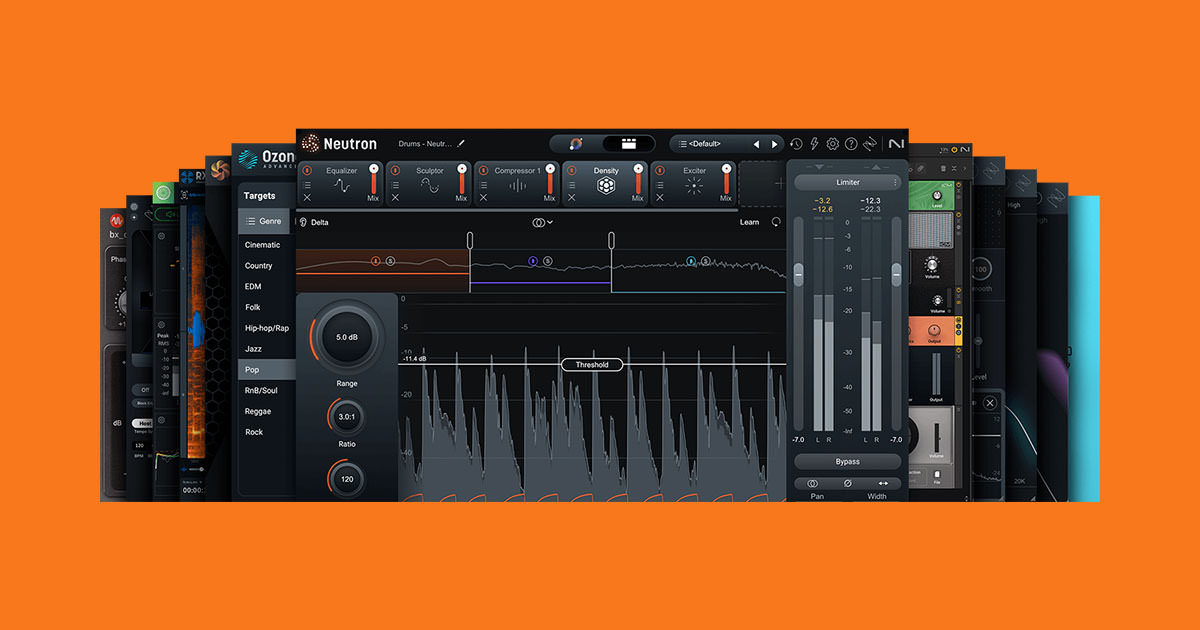Click the Threshold label on the line
This screenshot has width=1200, height=630.
pos(592,365)
